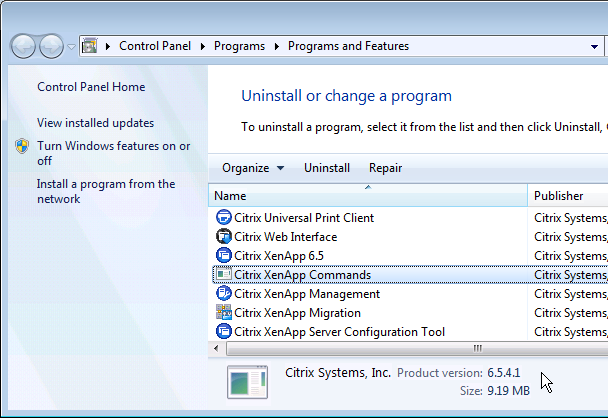Image resolution: width=608 pixels, height=418 pixels.
Task: Open the address bar history dropdown
Action: tap(594, 47)
